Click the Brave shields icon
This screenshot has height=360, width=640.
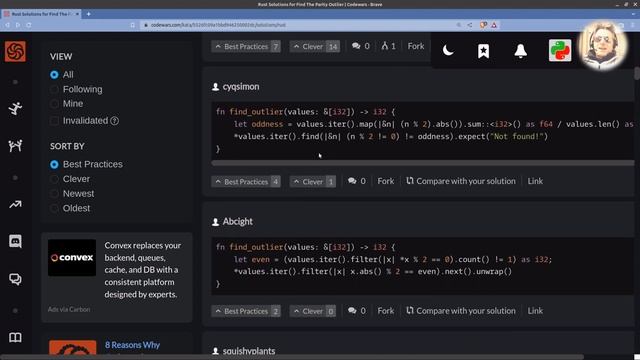pos(483,25)
